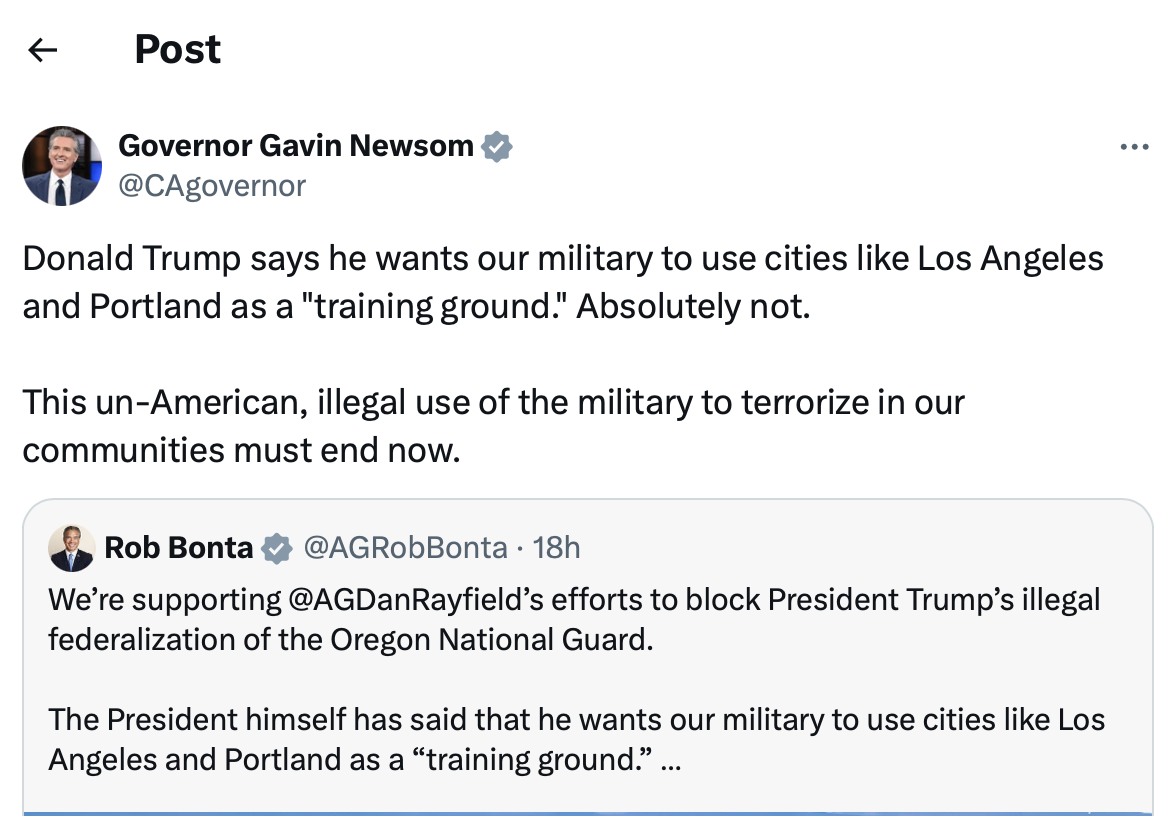Image resolution: width=1154 pixels, height=816 pixels.
Task: Click the back arrow icon
Action: point(43,50)
